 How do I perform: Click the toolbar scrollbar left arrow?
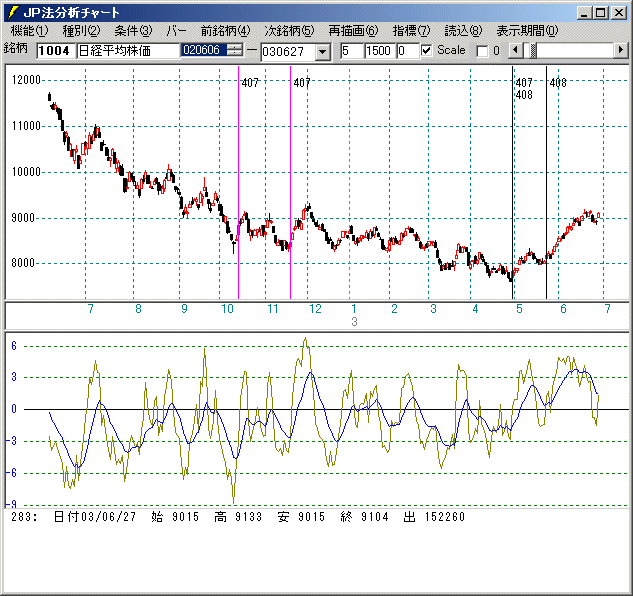(516, 50)
